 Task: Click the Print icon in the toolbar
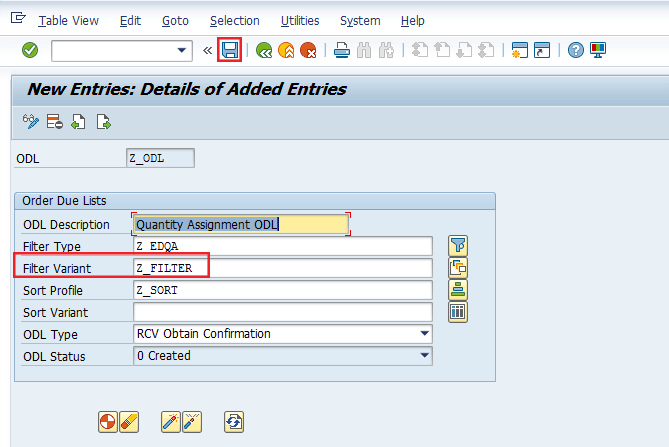[x=342, y=50]
